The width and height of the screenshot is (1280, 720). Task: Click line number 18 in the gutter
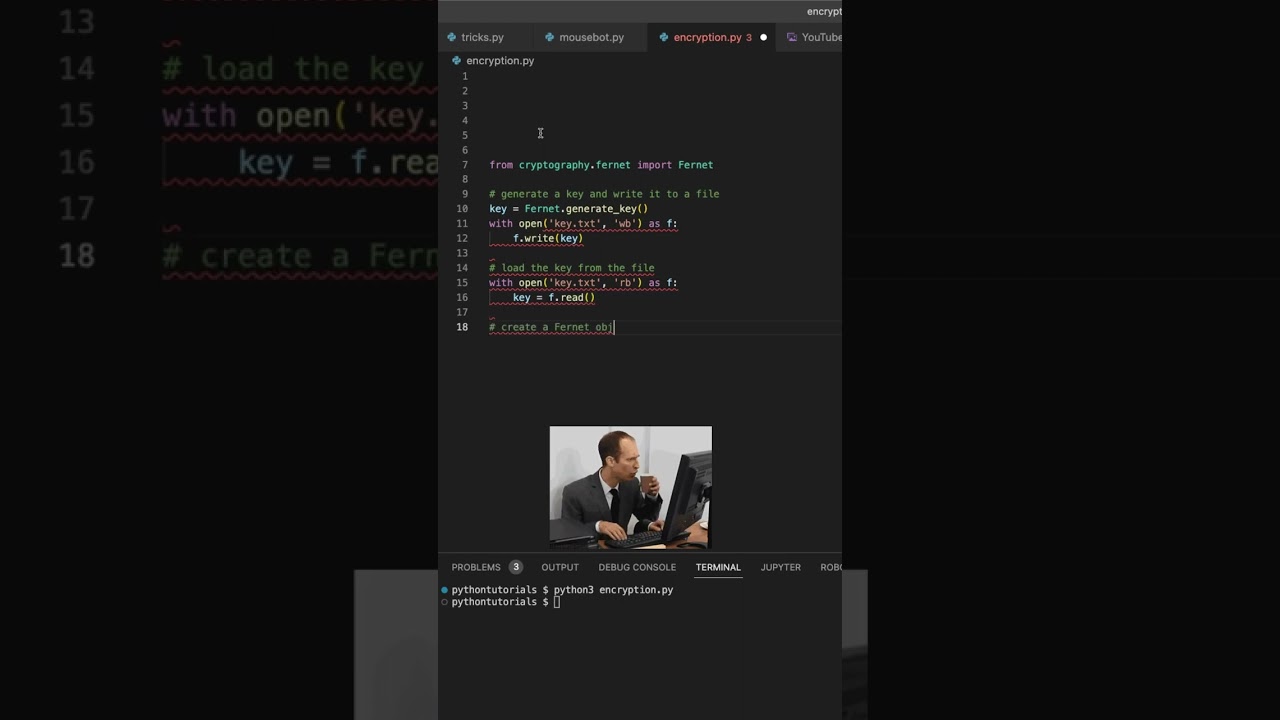[x=462, y=327]
